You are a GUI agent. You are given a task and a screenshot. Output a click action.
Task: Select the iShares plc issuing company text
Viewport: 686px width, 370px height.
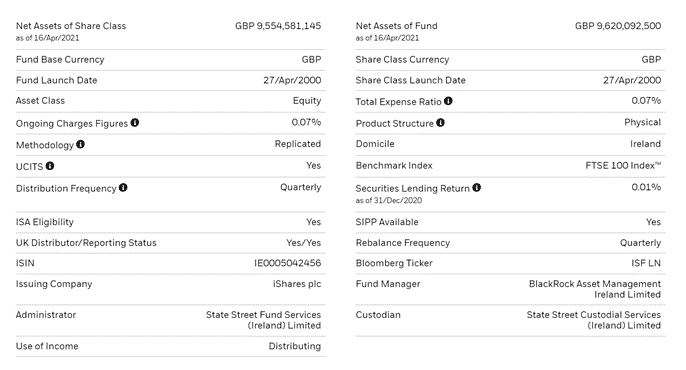click(x=297, y=284)
